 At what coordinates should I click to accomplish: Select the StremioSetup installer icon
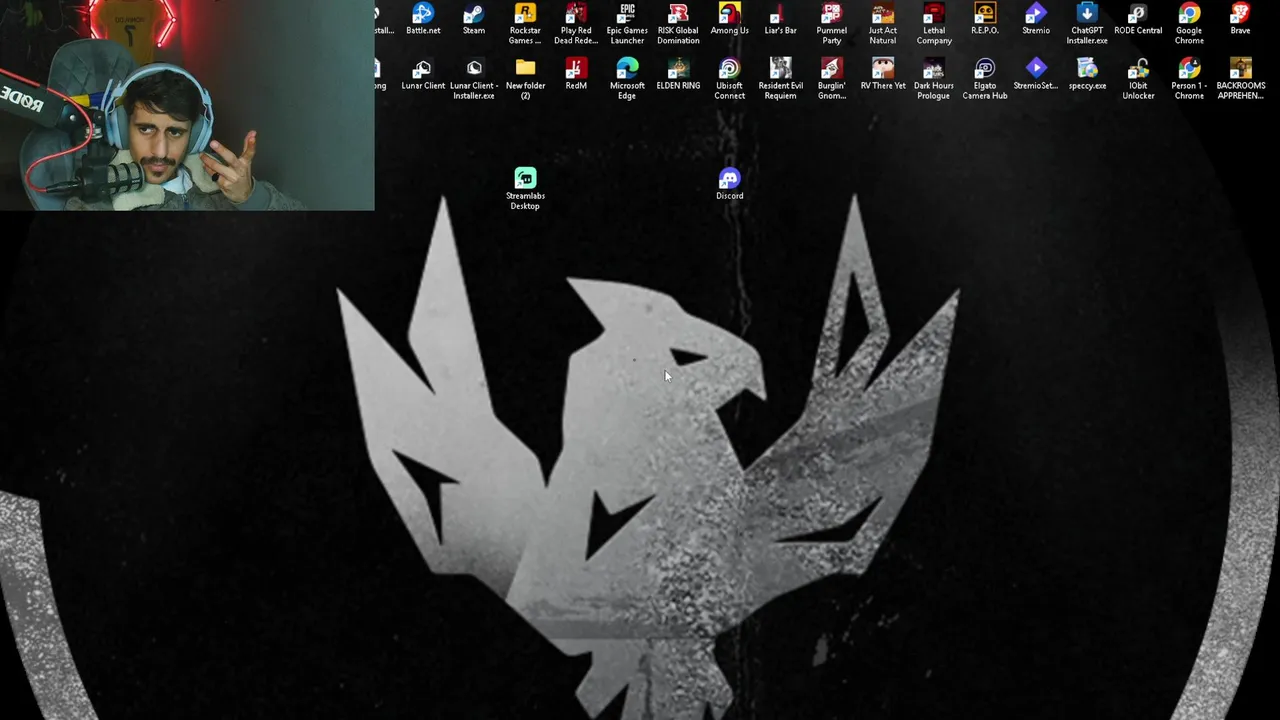click(x=1036, y=74)
